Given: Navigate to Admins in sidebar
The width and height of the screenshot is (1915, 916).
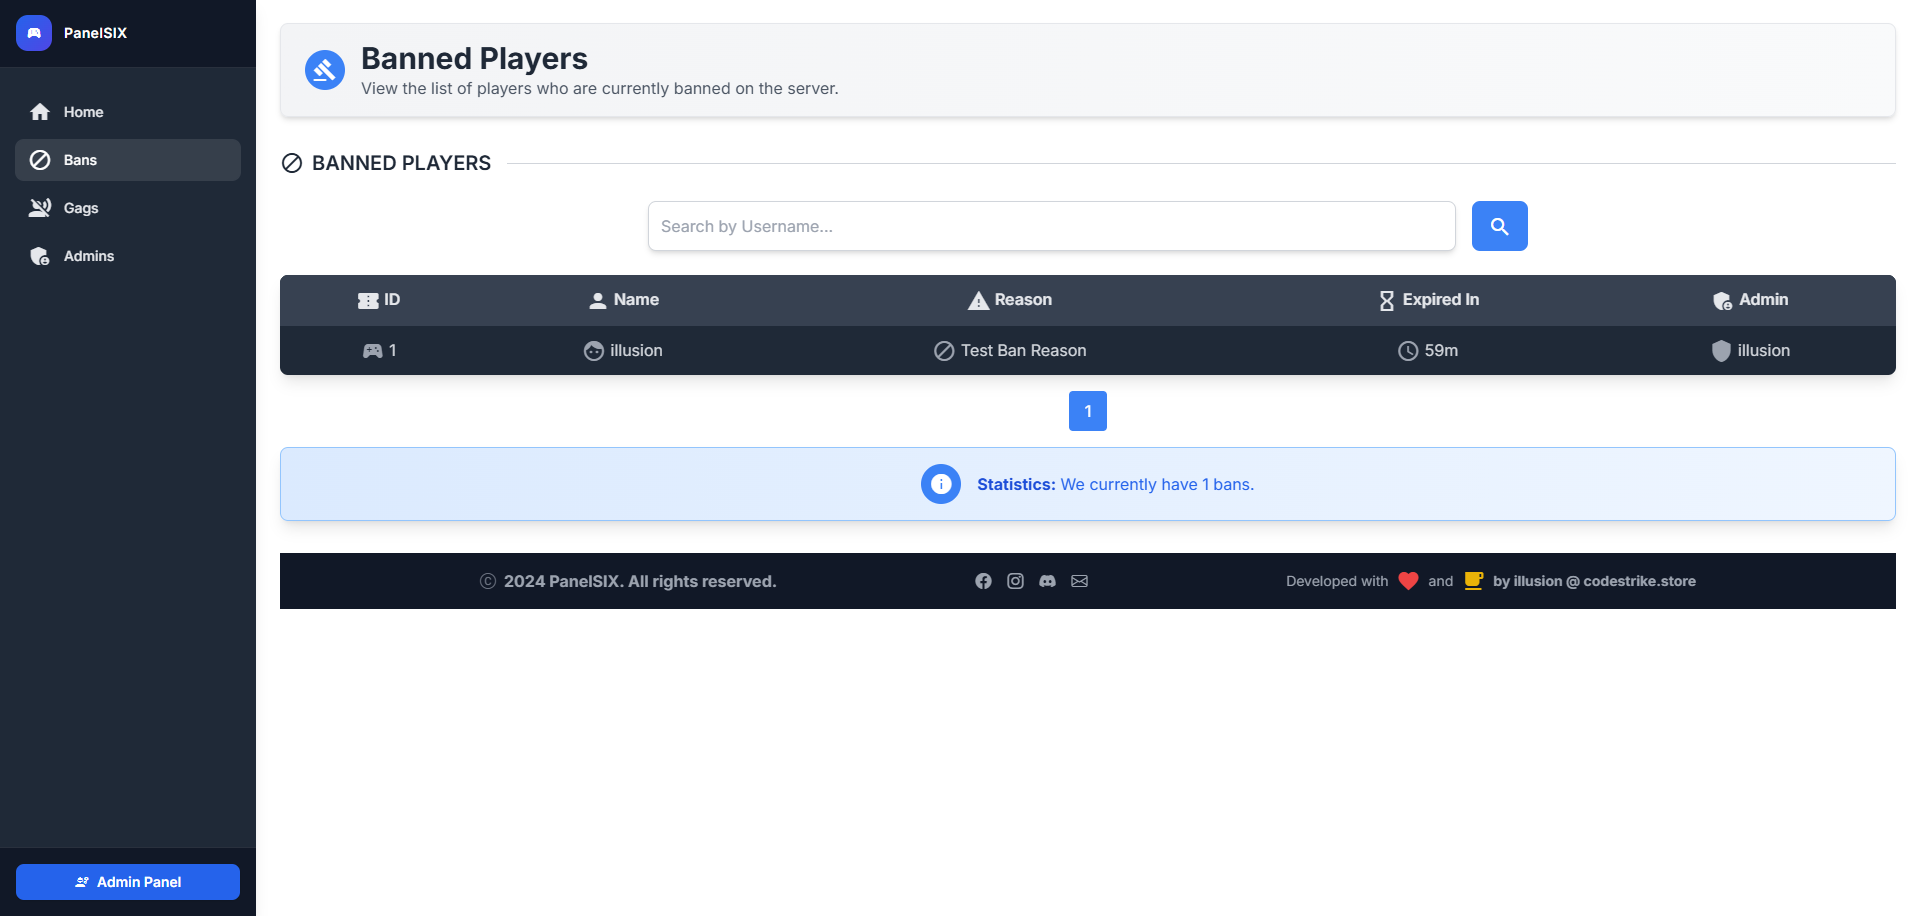Looking at the screenshot, I should pyautogui.click(x=88, y=256).
